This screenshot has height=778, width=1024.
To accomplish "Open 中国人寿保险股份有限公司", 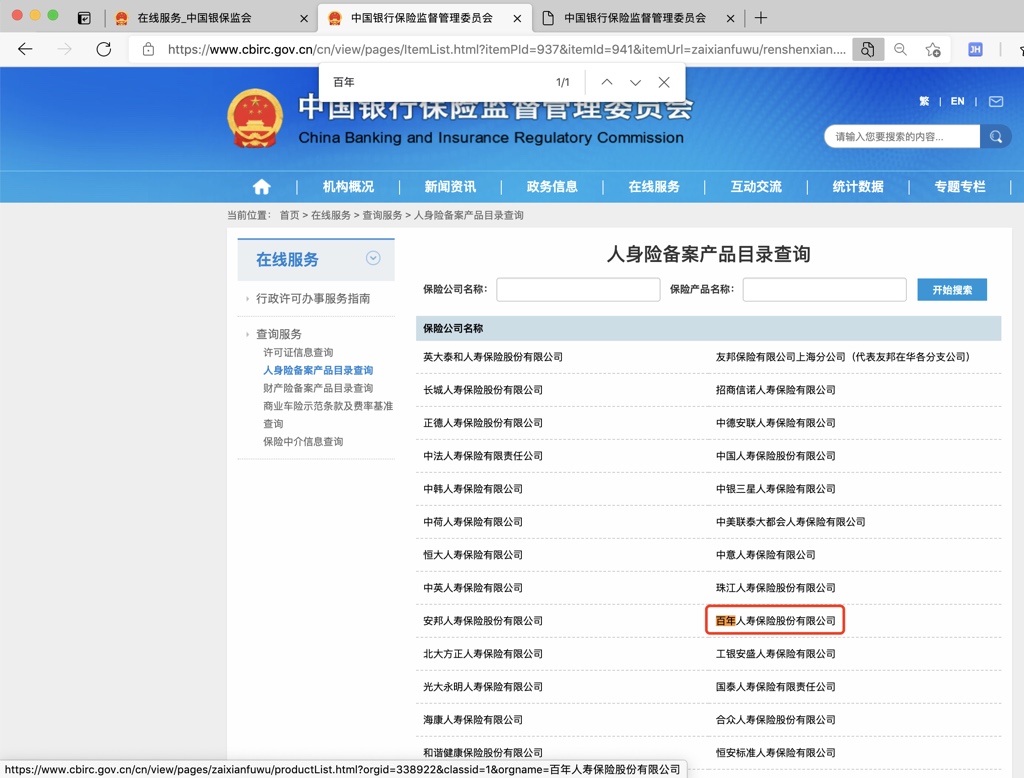I will tap(775, 456).
